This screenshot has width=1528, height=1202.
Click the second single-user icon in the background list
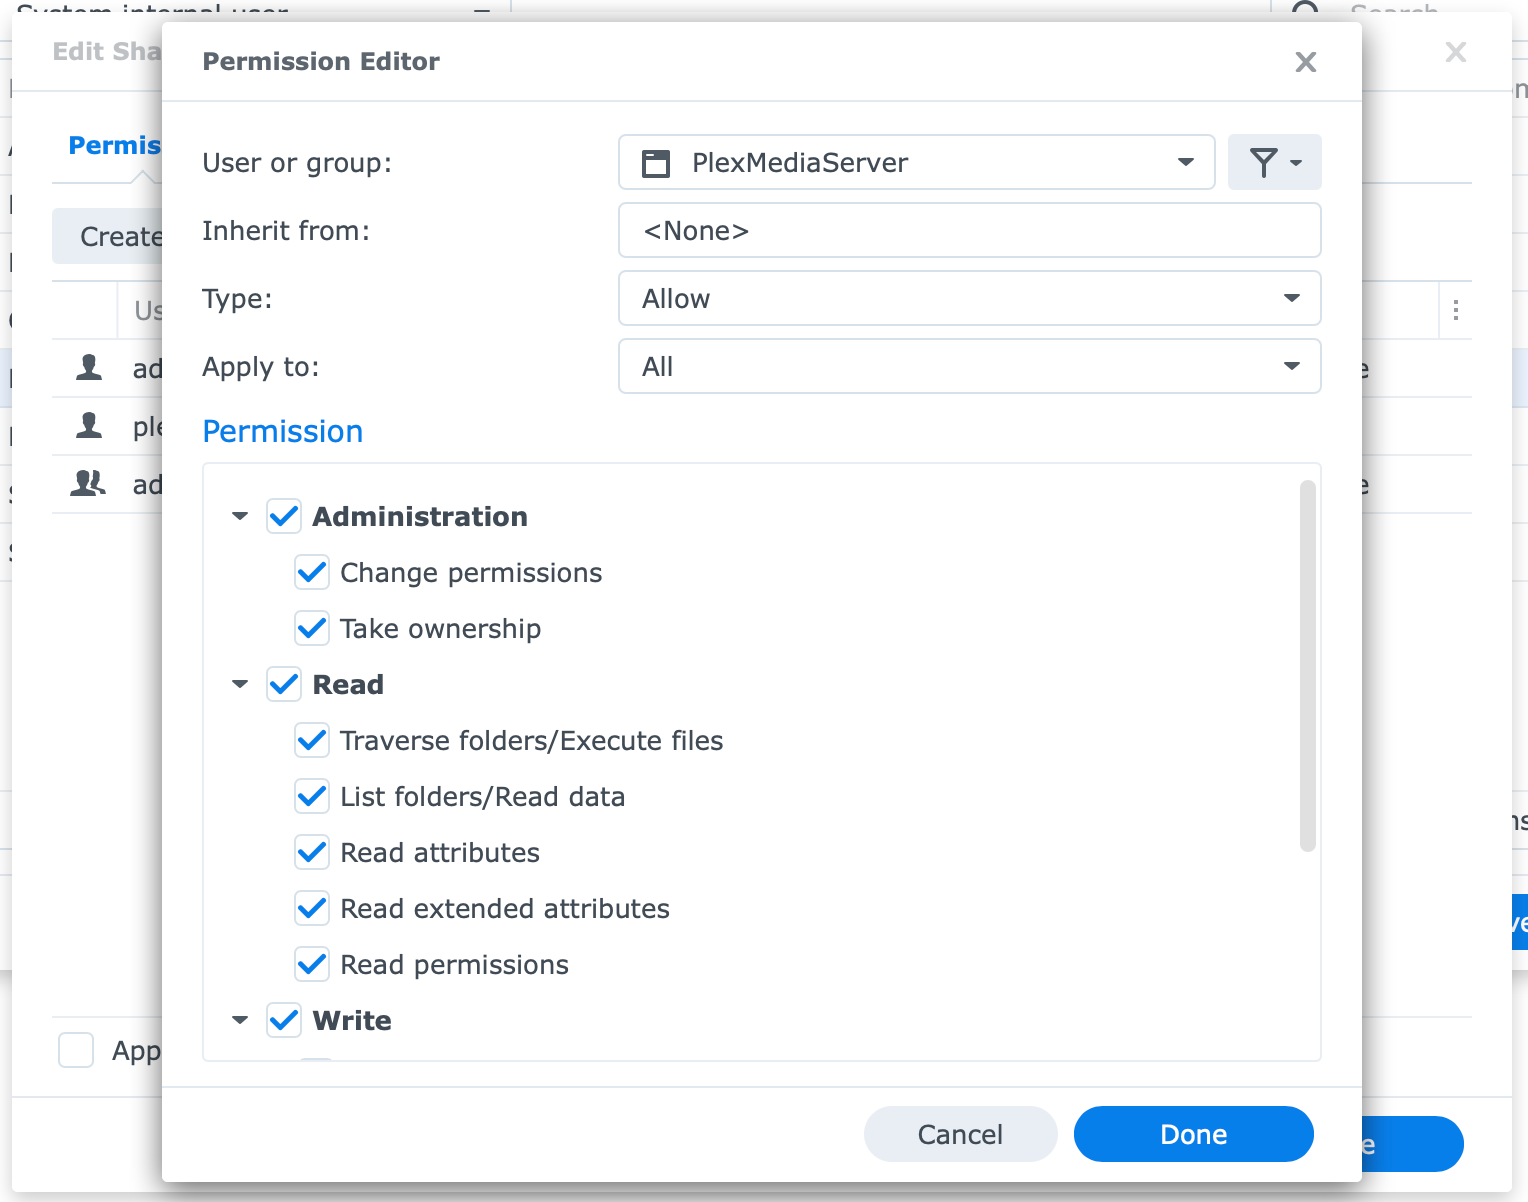[89, 426]
